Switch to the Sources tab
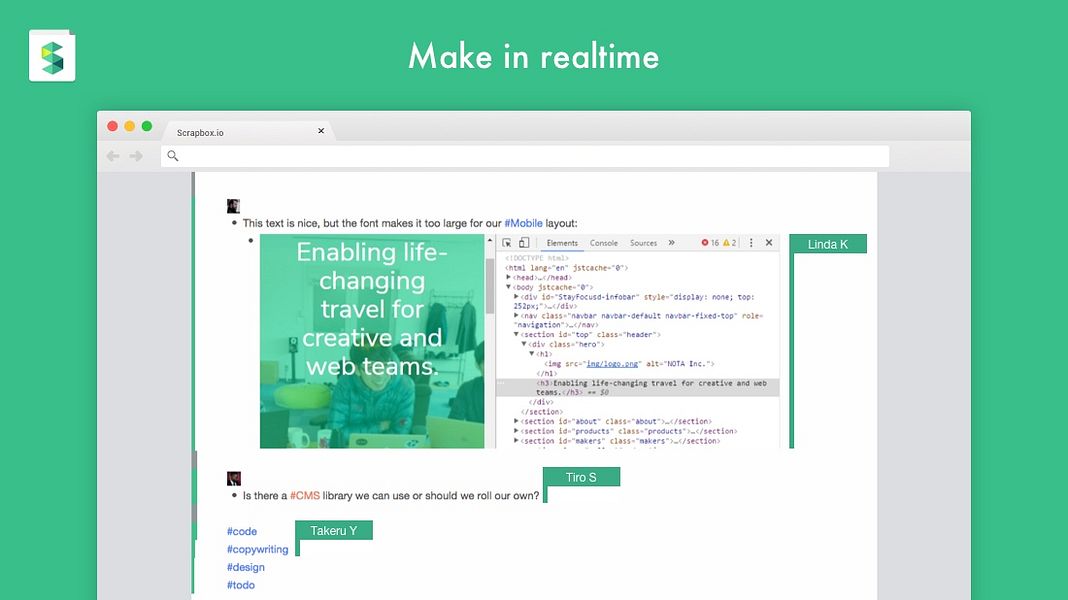This screenshot has width=1068, height=600. tap(643, 243)
